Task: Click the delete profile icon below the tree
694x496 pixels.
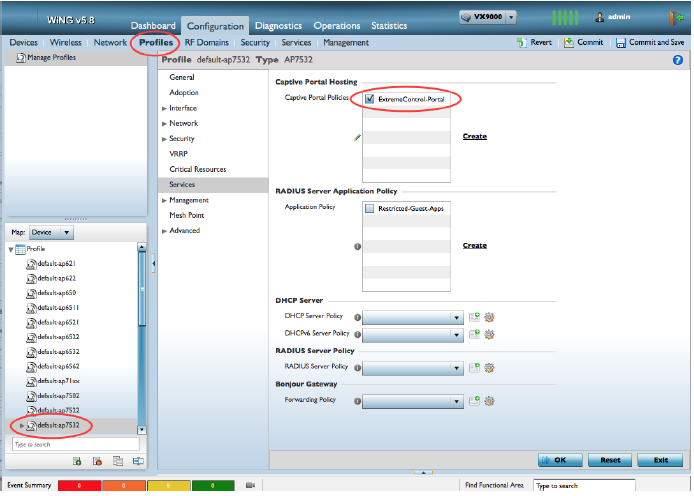Action: coord(97,461)
